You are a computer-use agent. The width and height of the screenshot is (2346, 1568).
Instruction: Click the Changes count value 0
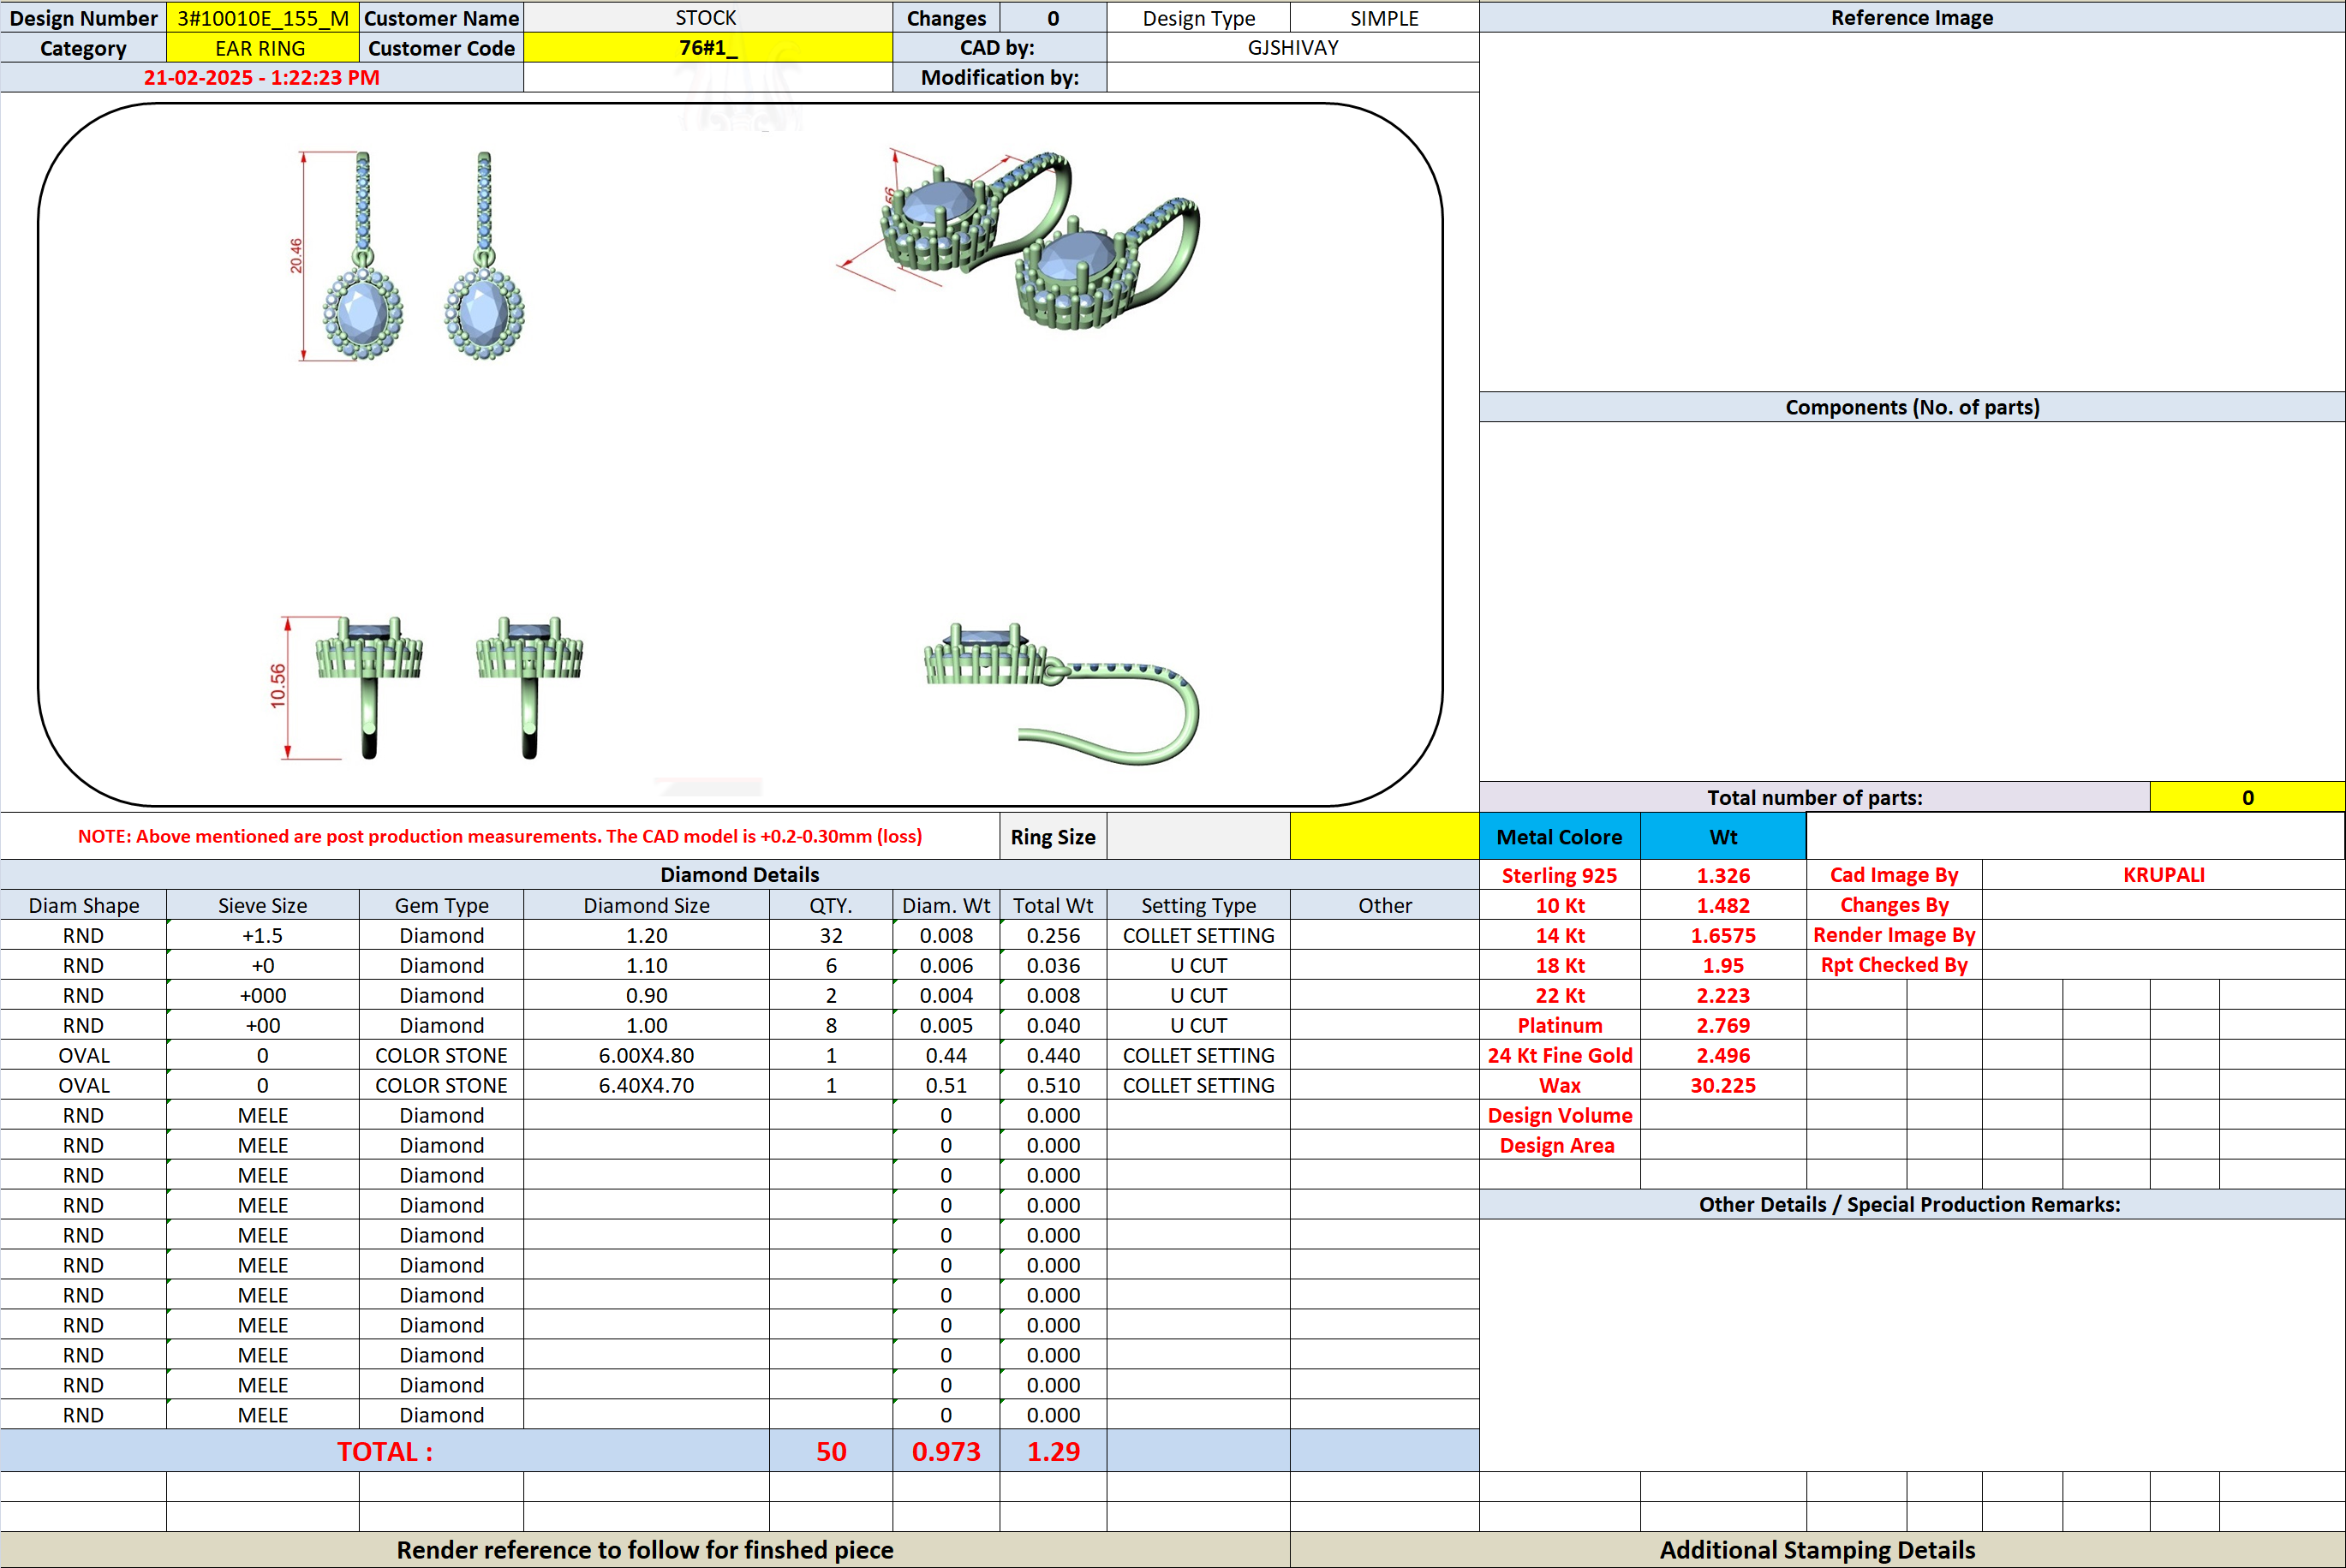point(1053,18)
